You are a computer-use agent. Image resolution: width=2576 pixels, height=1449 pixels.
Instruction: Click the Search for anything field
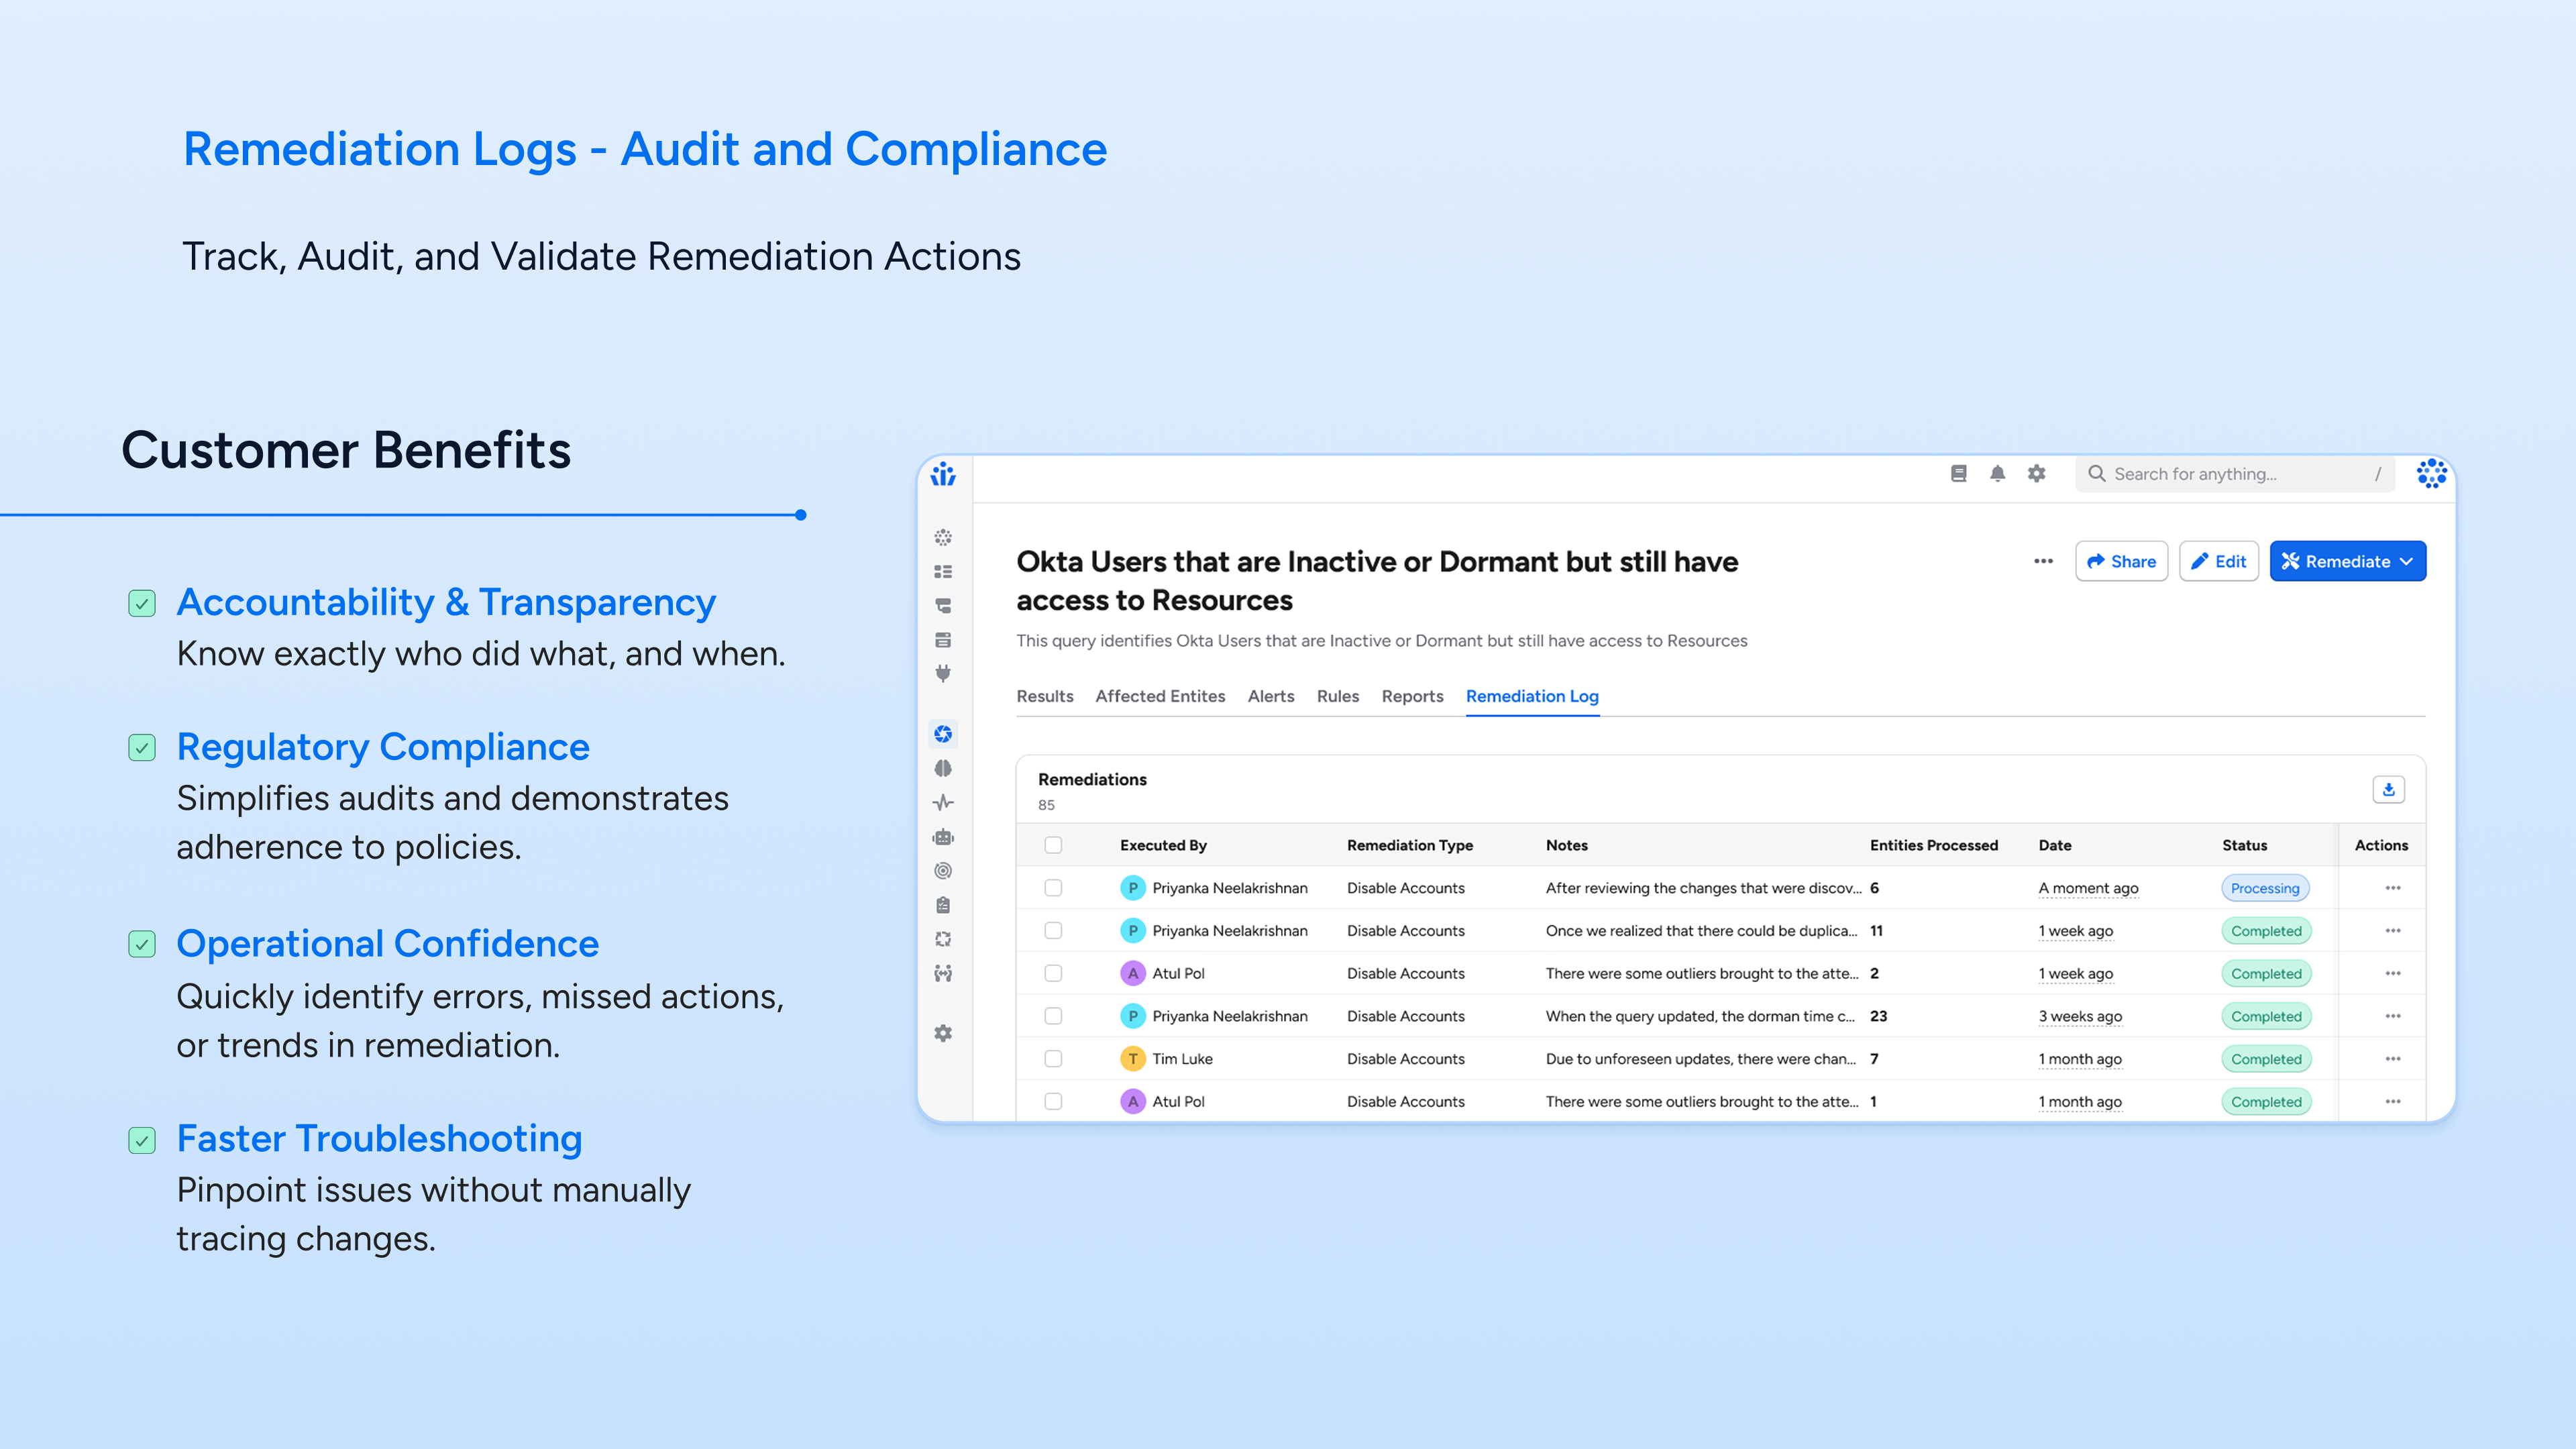tap(2235, 474)
